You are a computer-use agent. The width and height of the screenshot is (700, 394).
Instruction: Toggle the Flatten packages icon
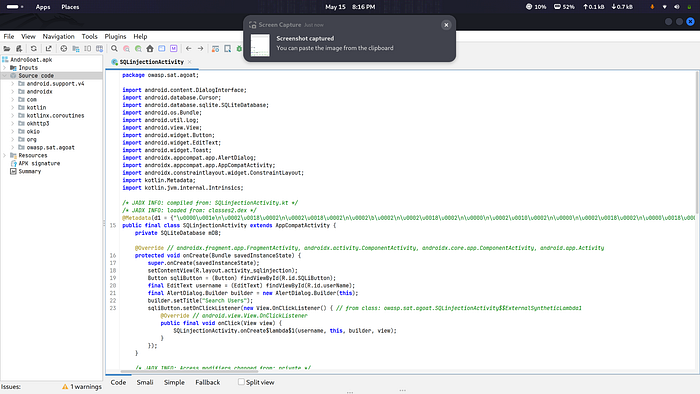click(x=76, y=49)
